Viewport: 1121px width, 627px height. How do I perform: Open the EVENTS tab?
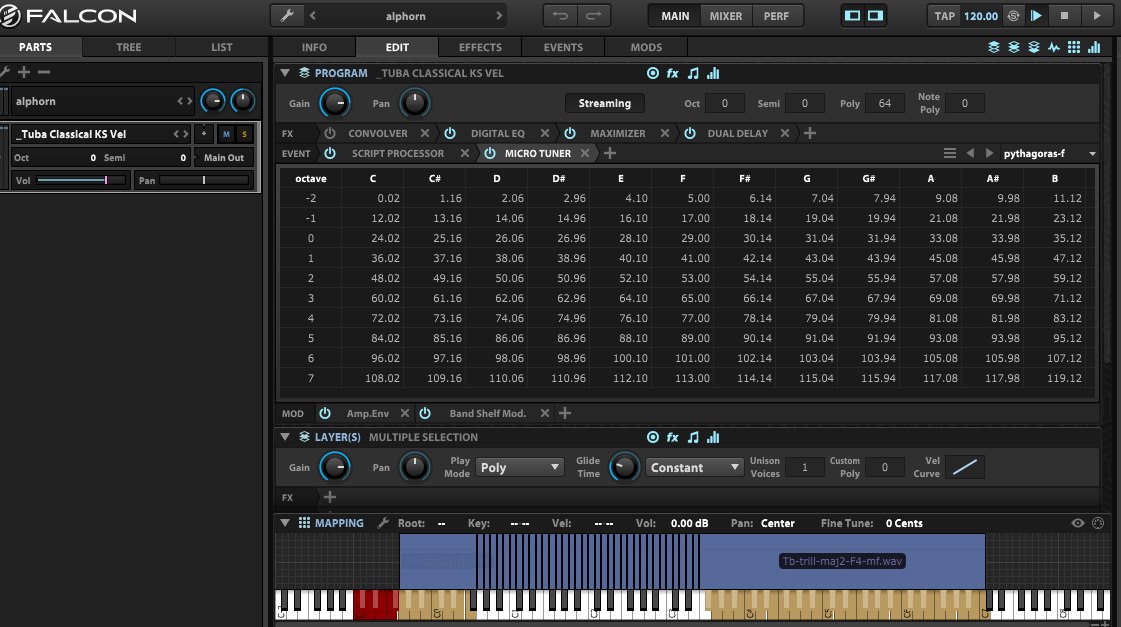563,47
